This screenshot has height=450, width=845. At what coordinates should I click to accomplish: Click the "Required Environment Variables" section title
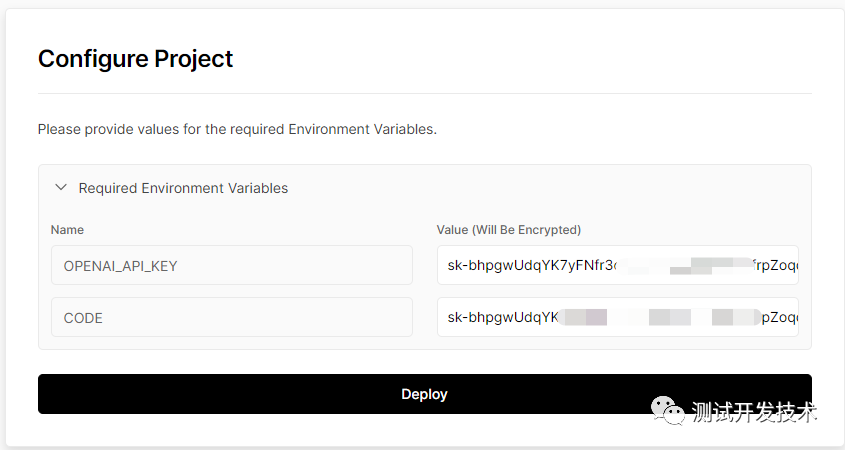(x=183, y=188)
